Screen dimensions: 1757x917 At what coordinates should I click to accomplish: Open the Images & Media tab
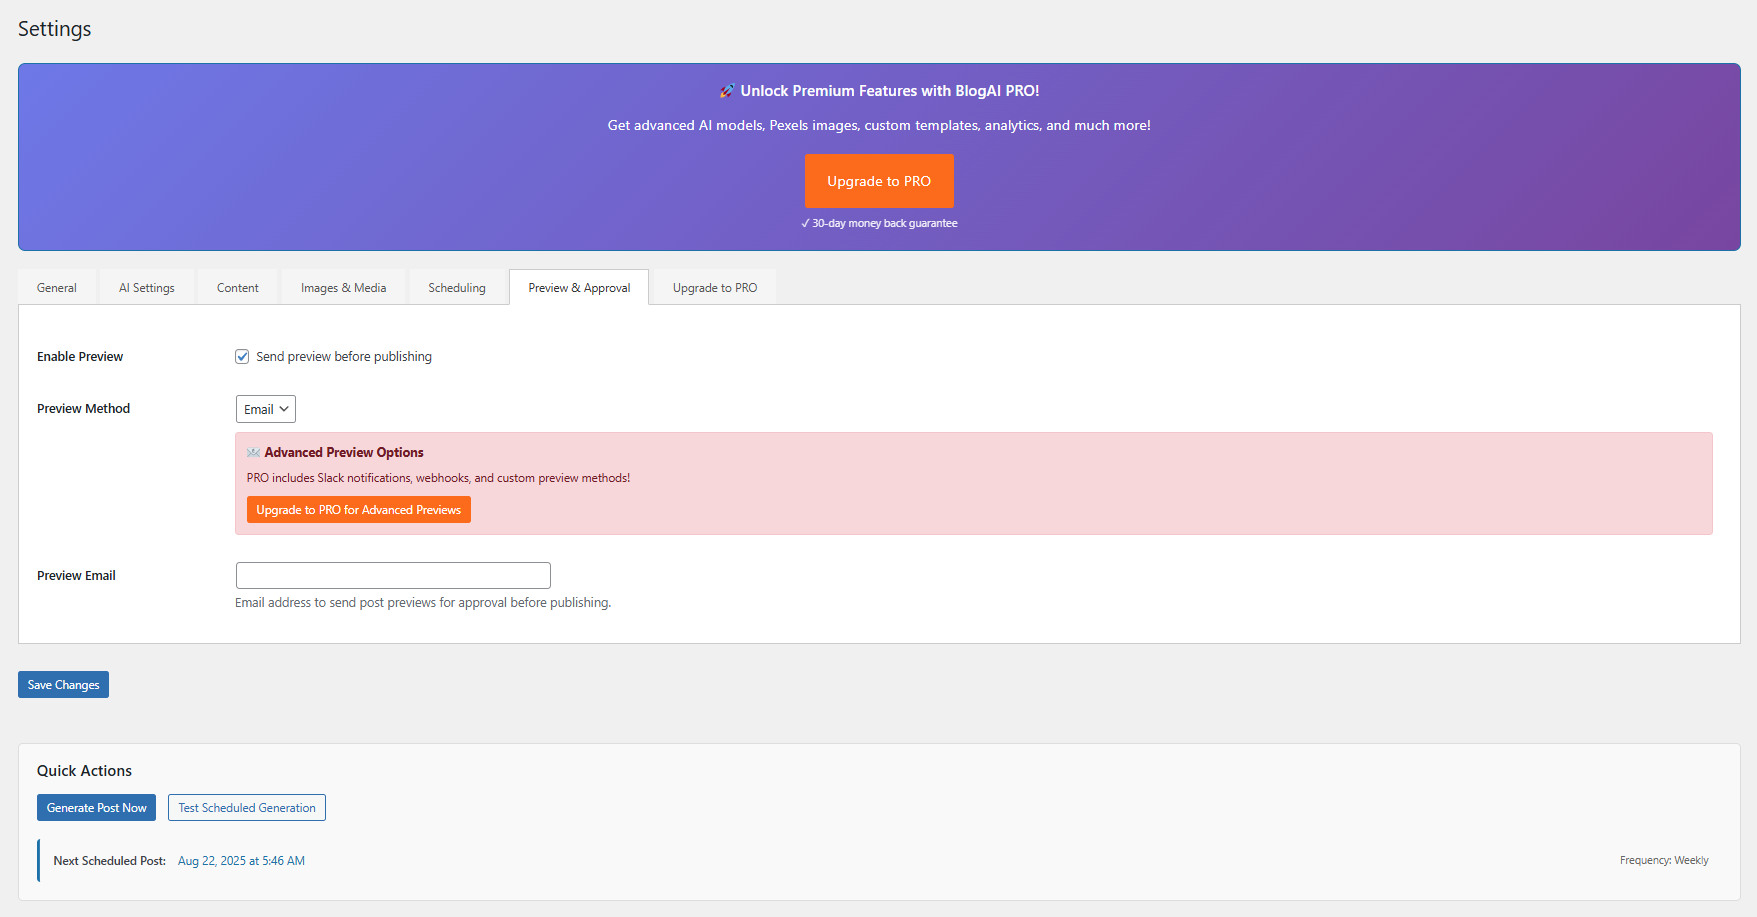pos(343,287)
